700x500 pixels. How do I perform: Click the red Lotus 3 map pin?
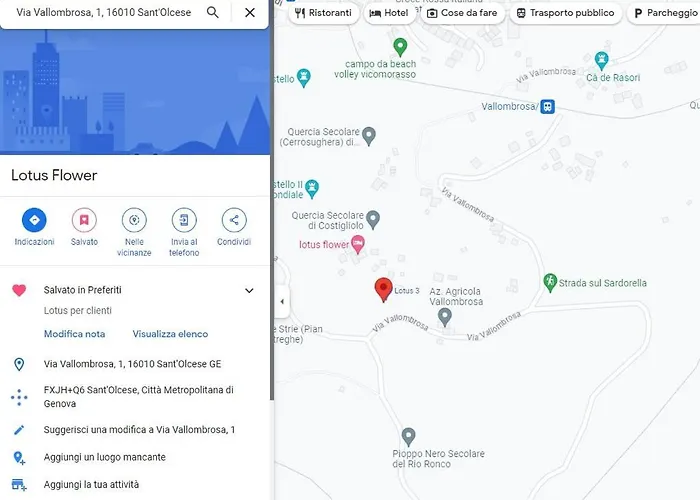383,290
